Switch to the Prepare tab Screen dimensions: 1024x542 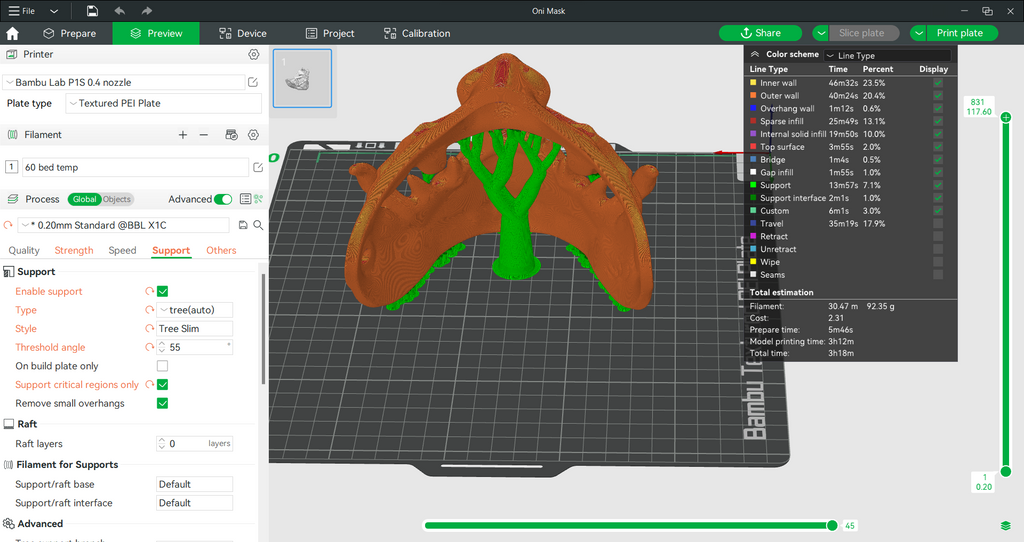tap(69, 33)
